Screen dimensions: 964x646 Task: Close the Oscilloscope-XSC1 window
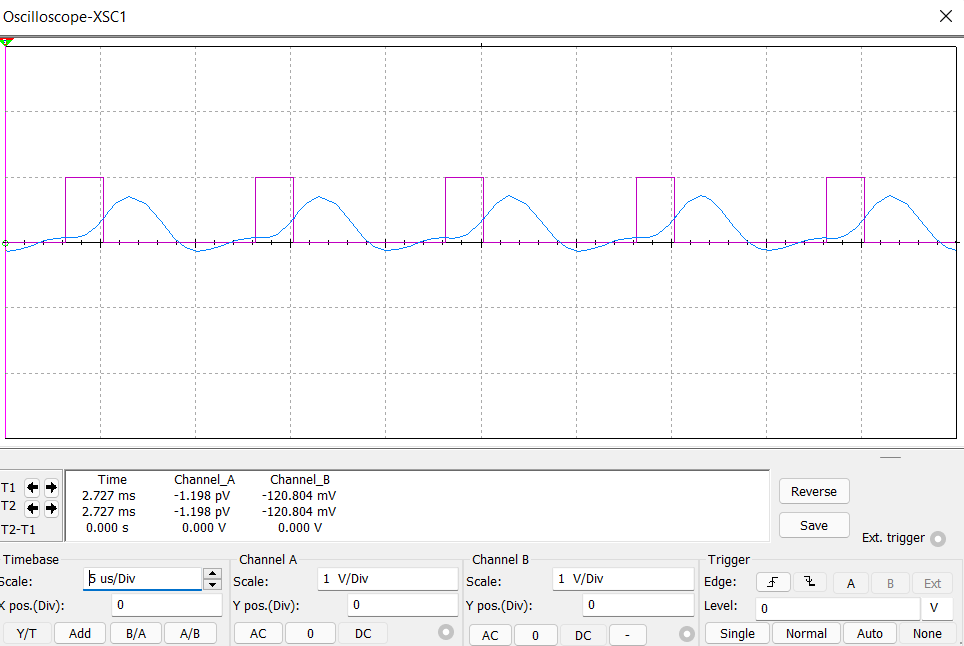pos(946,16)
